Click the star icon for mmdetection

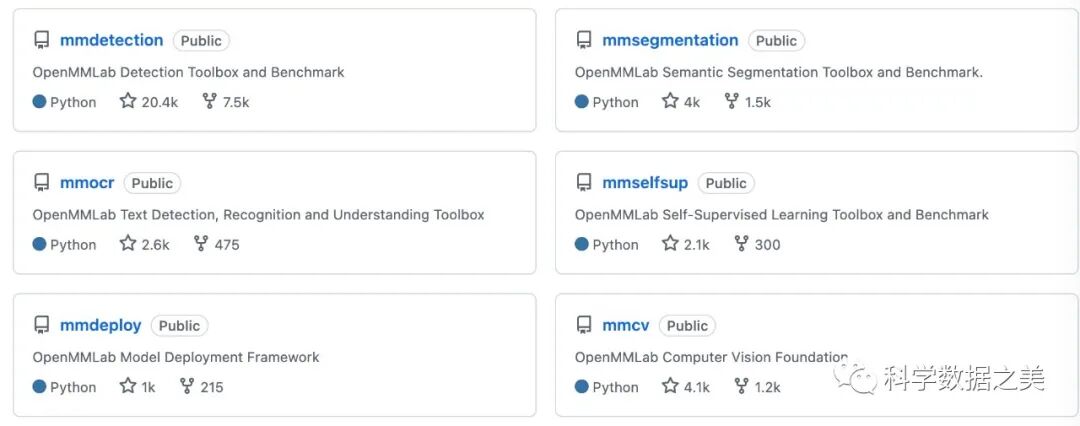click(x=128, y=101)
